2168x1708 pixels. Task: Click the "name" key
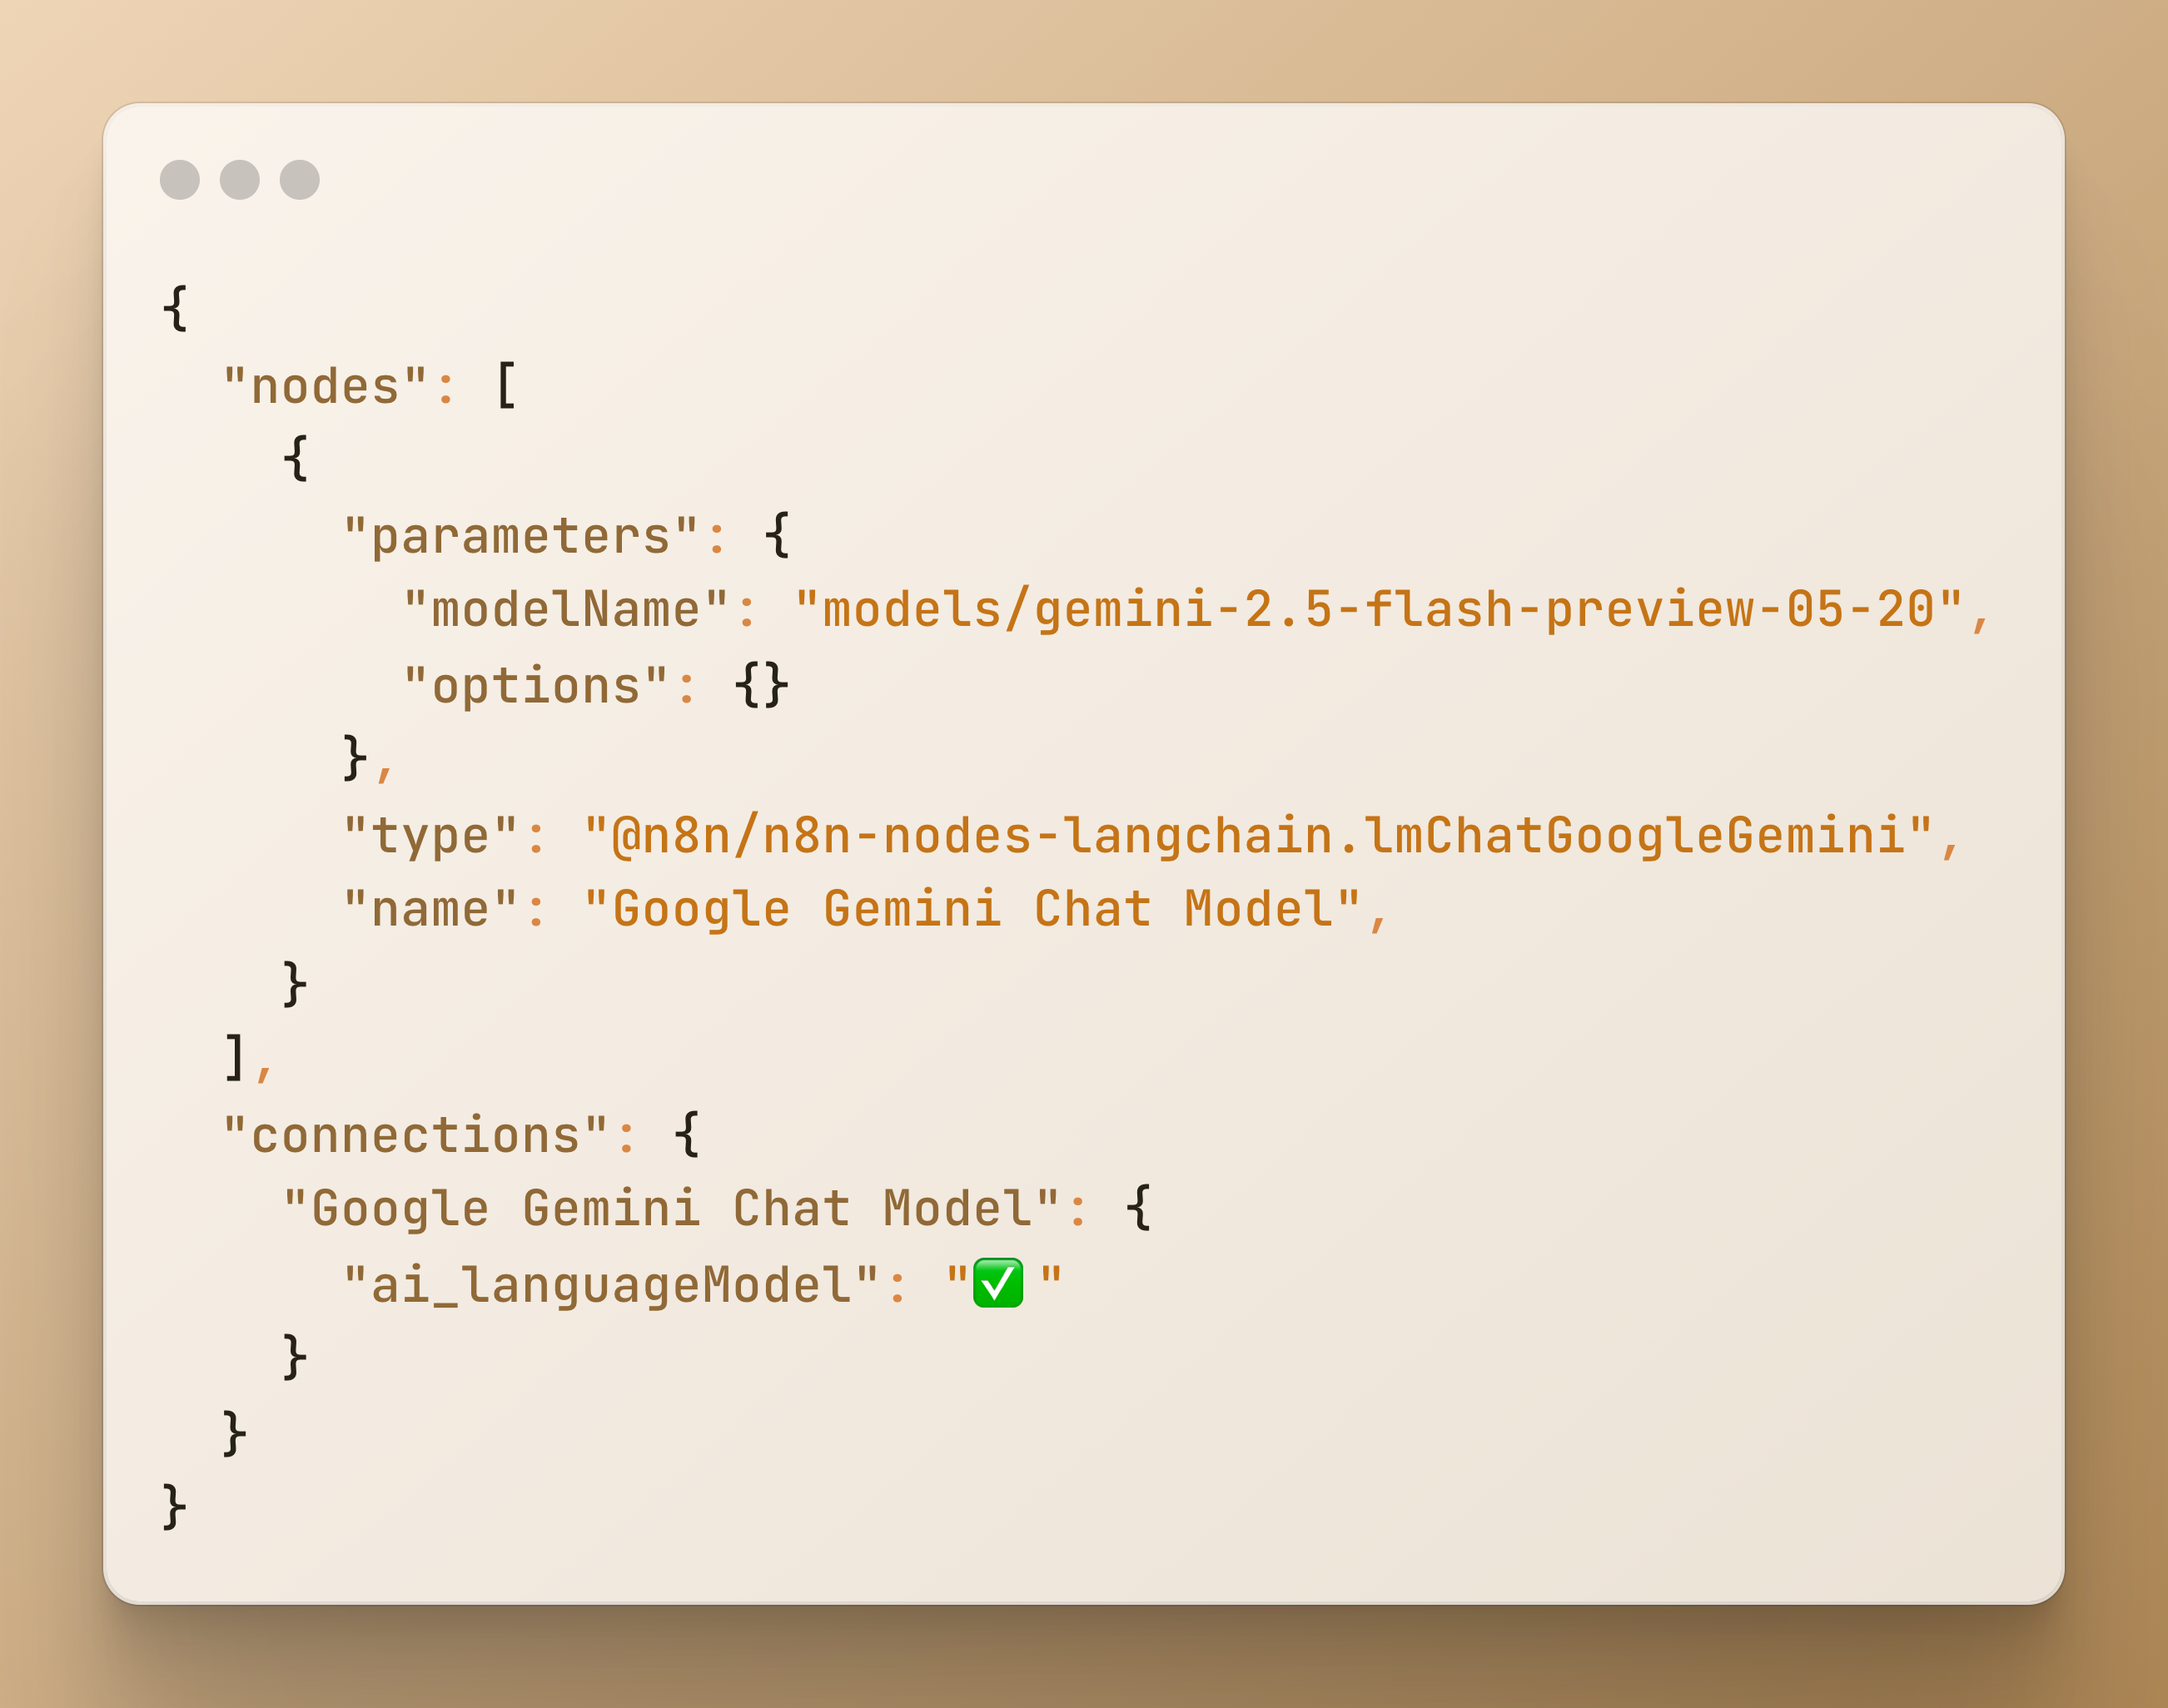(430, 911)
